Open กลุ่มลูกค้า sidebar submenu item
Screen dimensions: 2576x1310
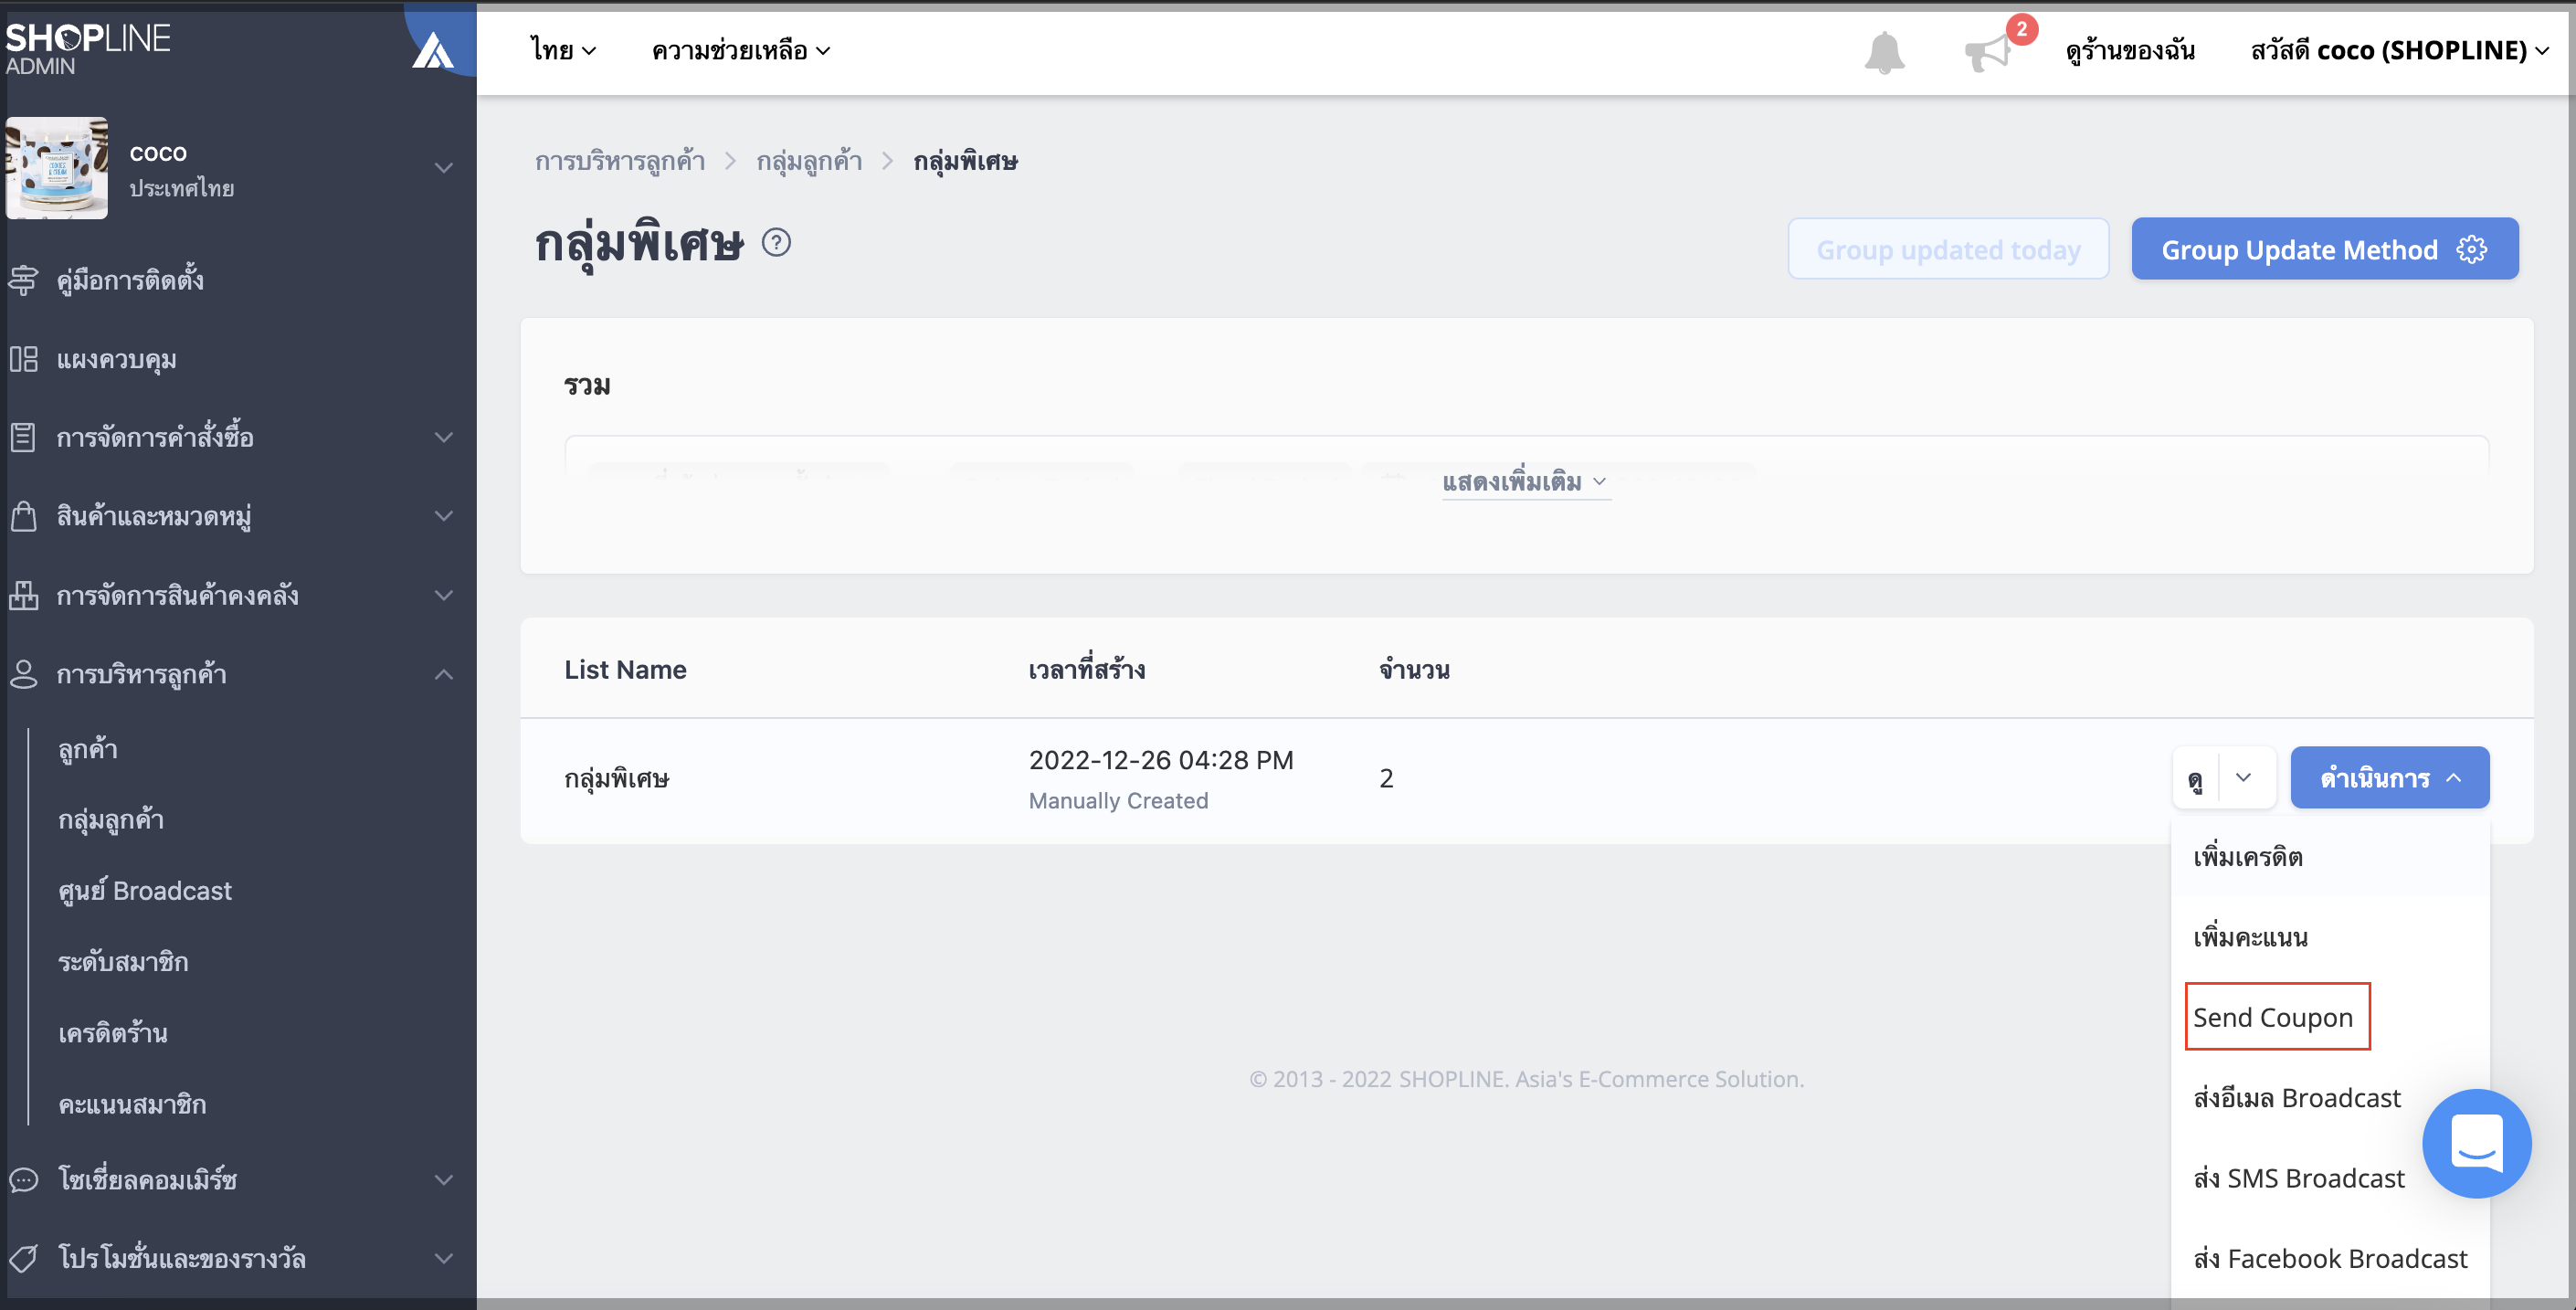111,820
